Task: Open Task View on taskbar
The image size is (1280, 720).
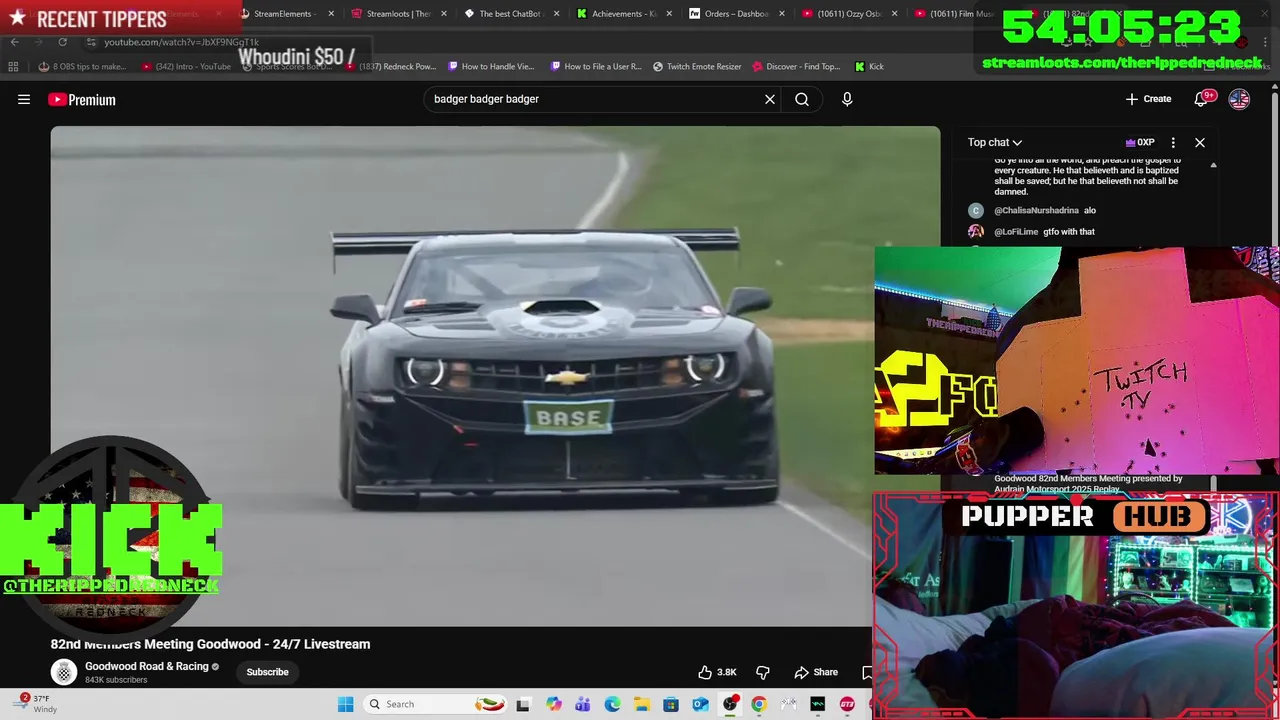Action: 523,704
